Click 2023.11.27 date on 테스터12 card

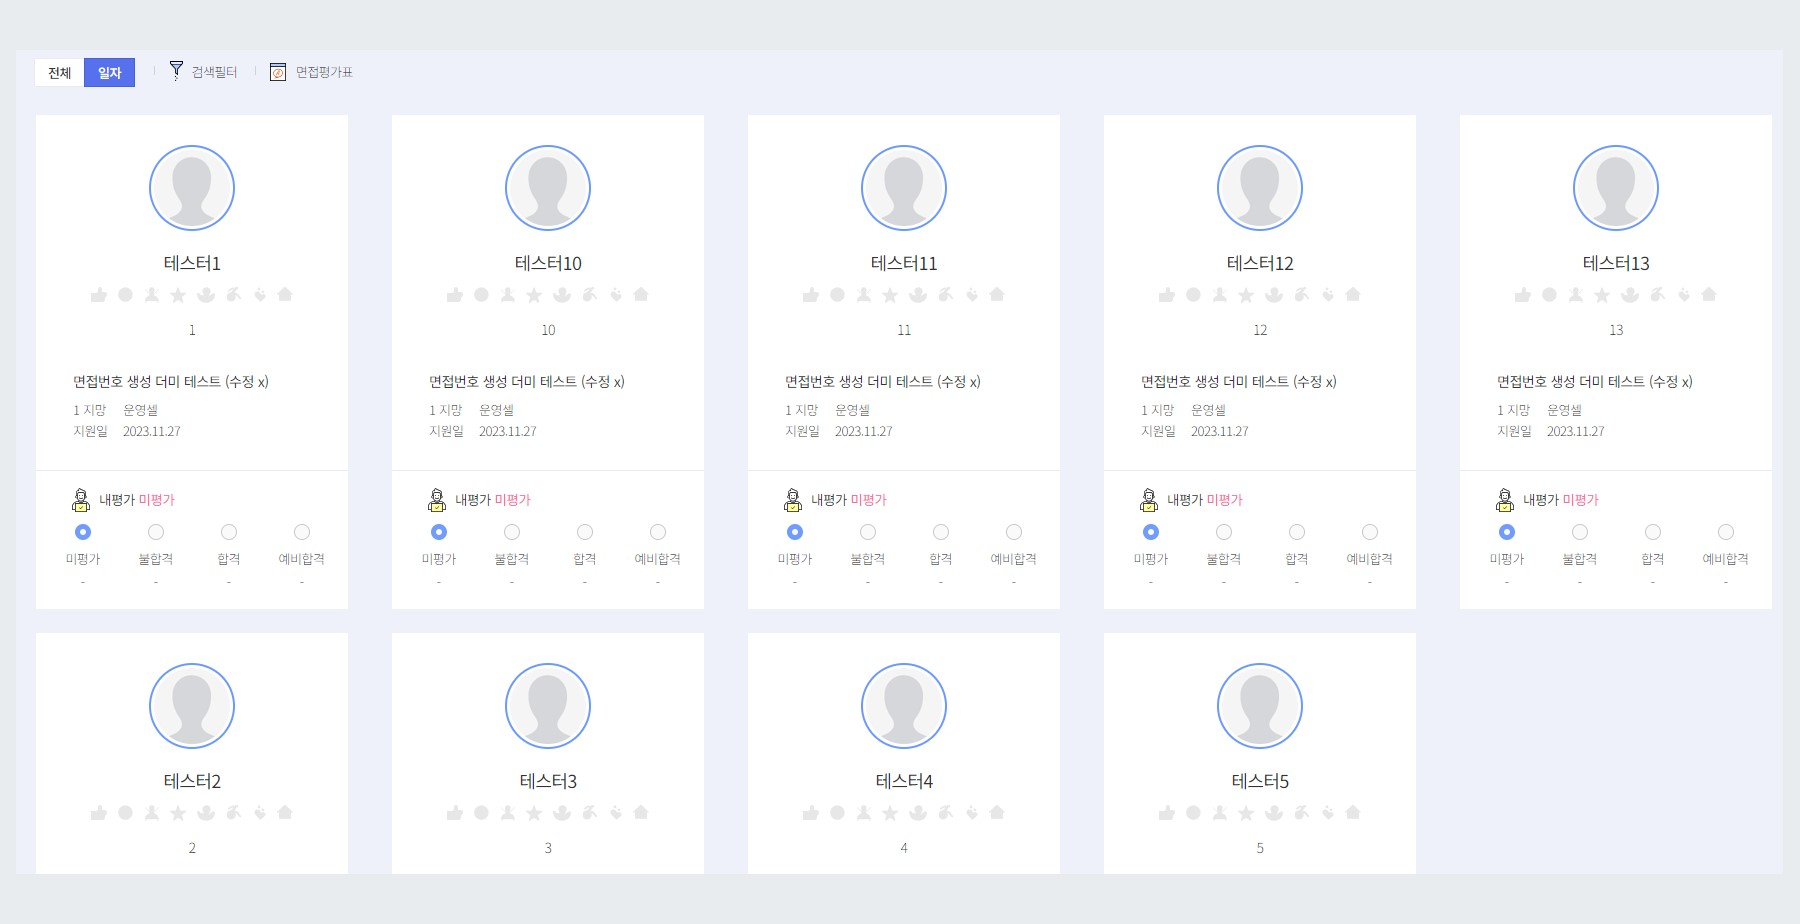pos(1220,431)
